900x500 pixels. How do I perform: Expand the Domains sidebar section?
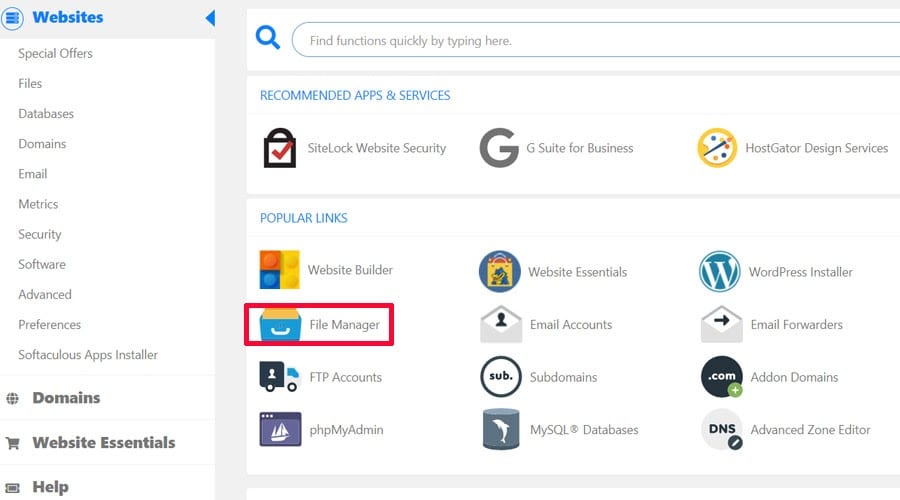click(66, 398)
